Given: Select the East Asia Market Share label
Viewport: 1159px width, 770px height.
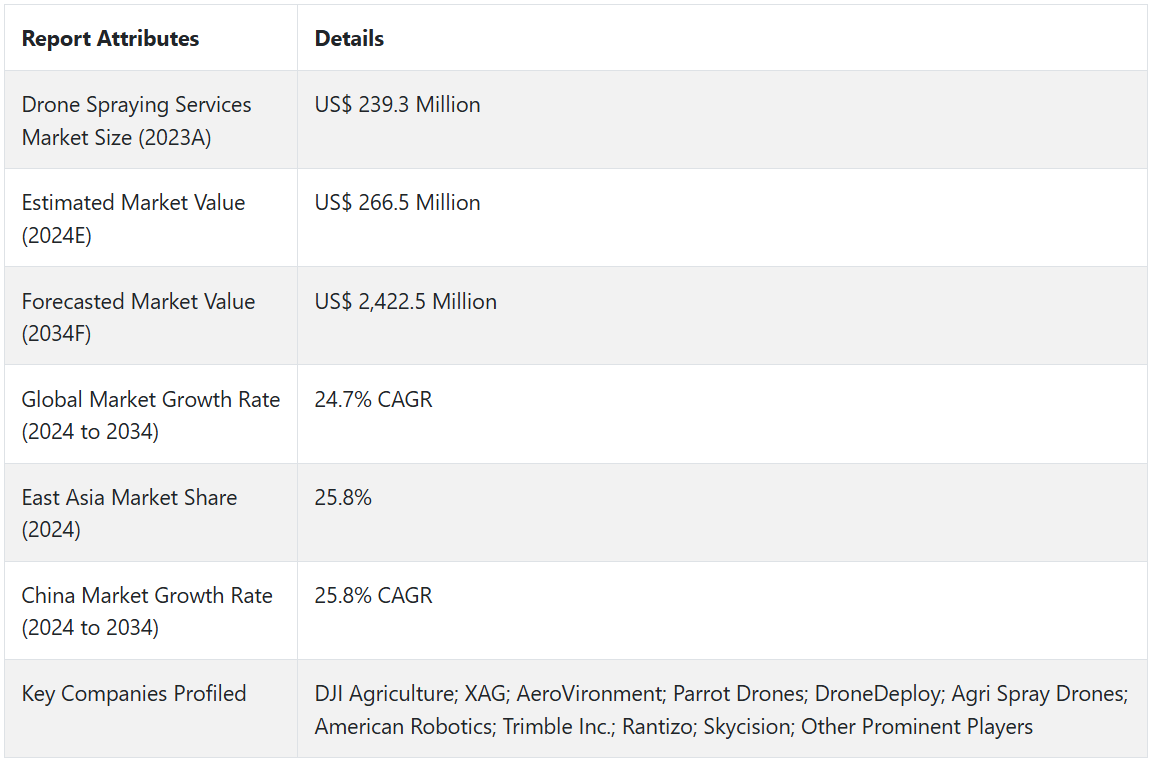Looking at the screenshot, I should pos(129,513).
